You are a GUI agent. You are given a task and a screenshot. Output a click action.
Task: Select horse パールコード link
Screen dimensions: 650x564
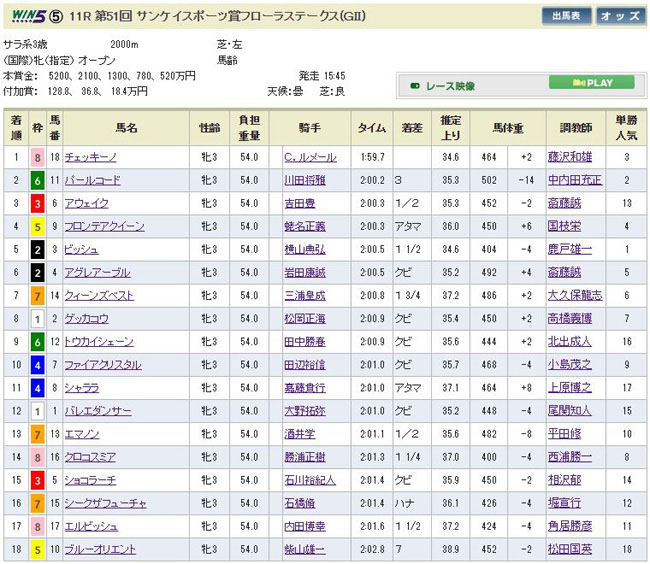tap(92, 180)
